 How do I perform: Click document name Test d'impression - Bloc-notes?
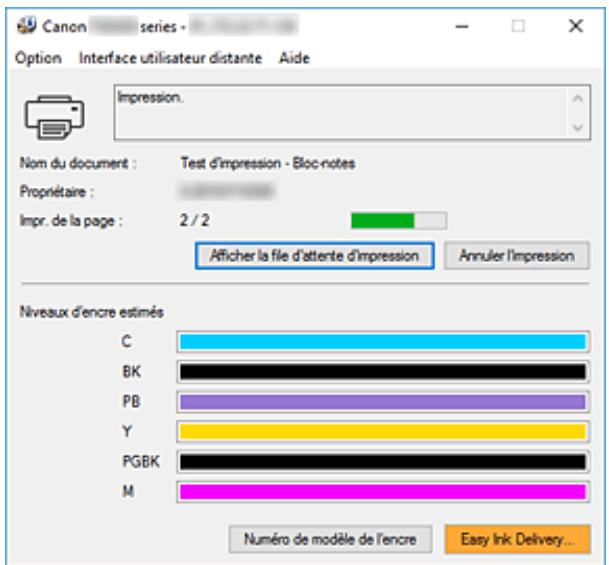click(268, 163)
